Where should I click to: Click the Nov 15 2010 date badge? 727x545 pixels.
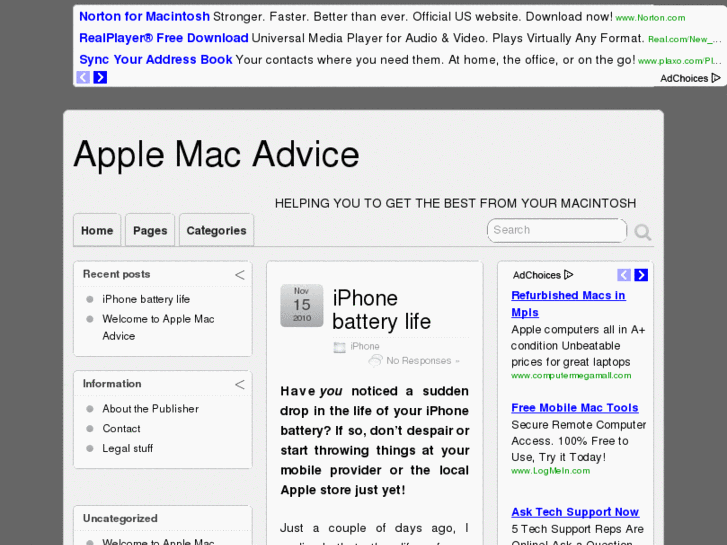(302, 305)
